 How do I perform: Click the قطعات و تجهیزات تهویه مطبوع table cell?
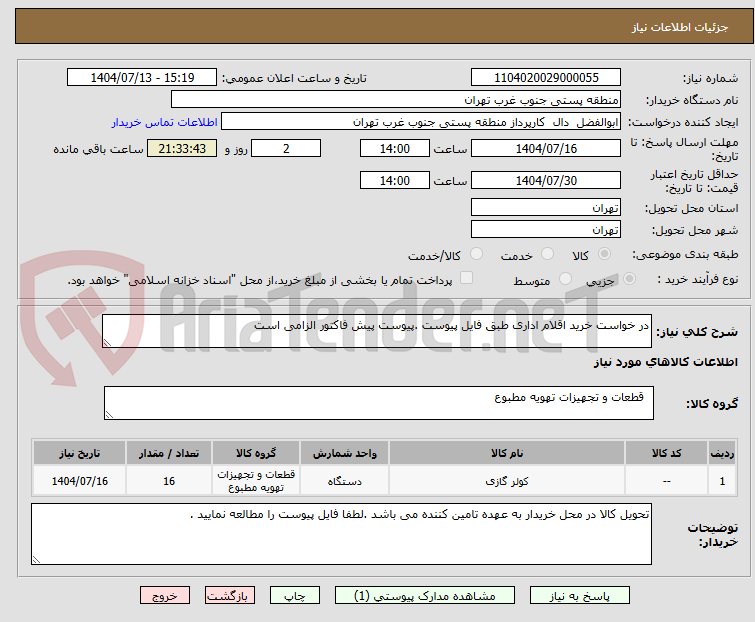coord(256,481)
